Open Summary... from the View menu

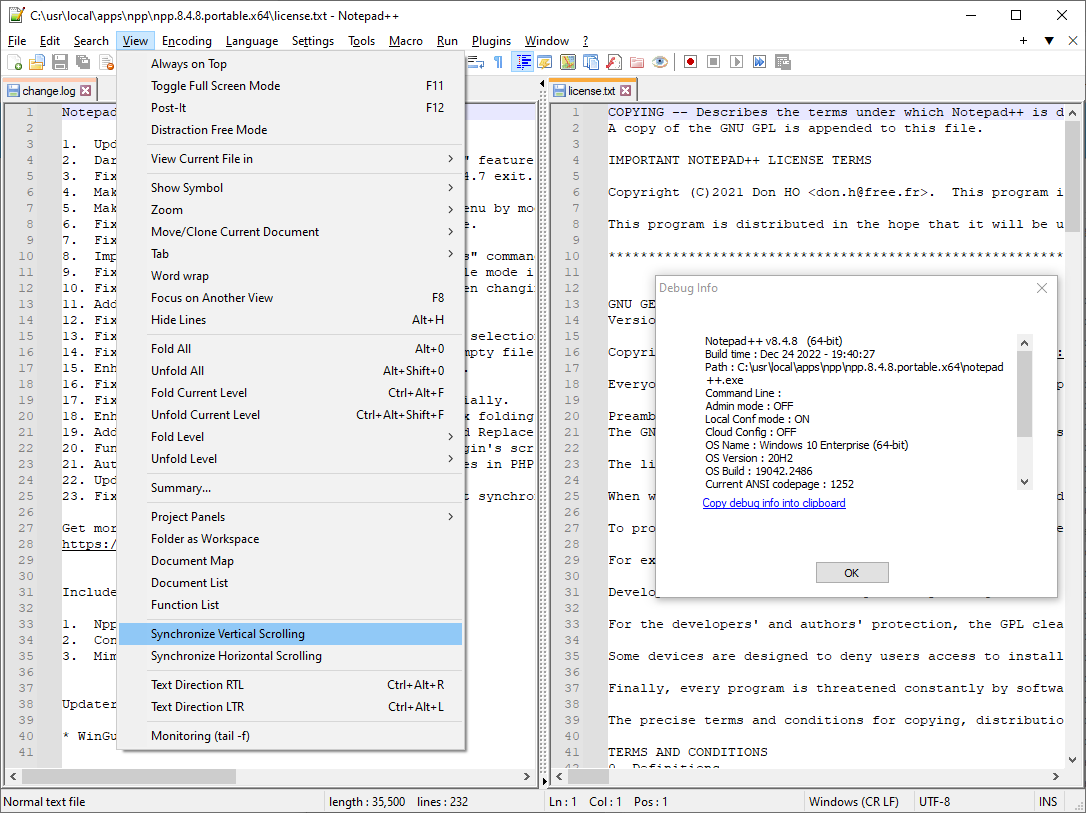click(x=291, y=488)
